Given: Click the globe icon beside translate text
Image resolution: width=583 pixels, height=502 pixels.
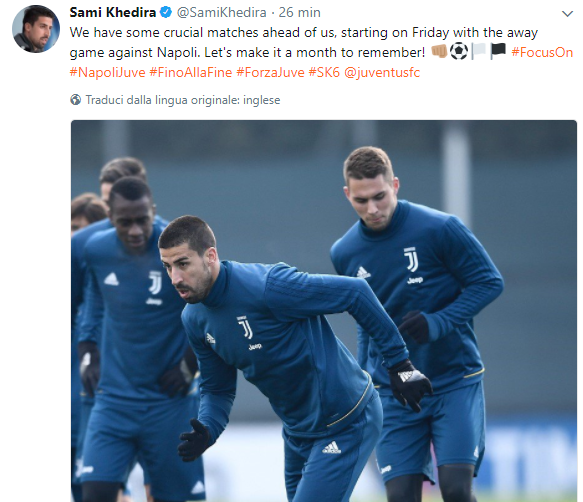Looking at the screenshot, I should tap(75, 100).
